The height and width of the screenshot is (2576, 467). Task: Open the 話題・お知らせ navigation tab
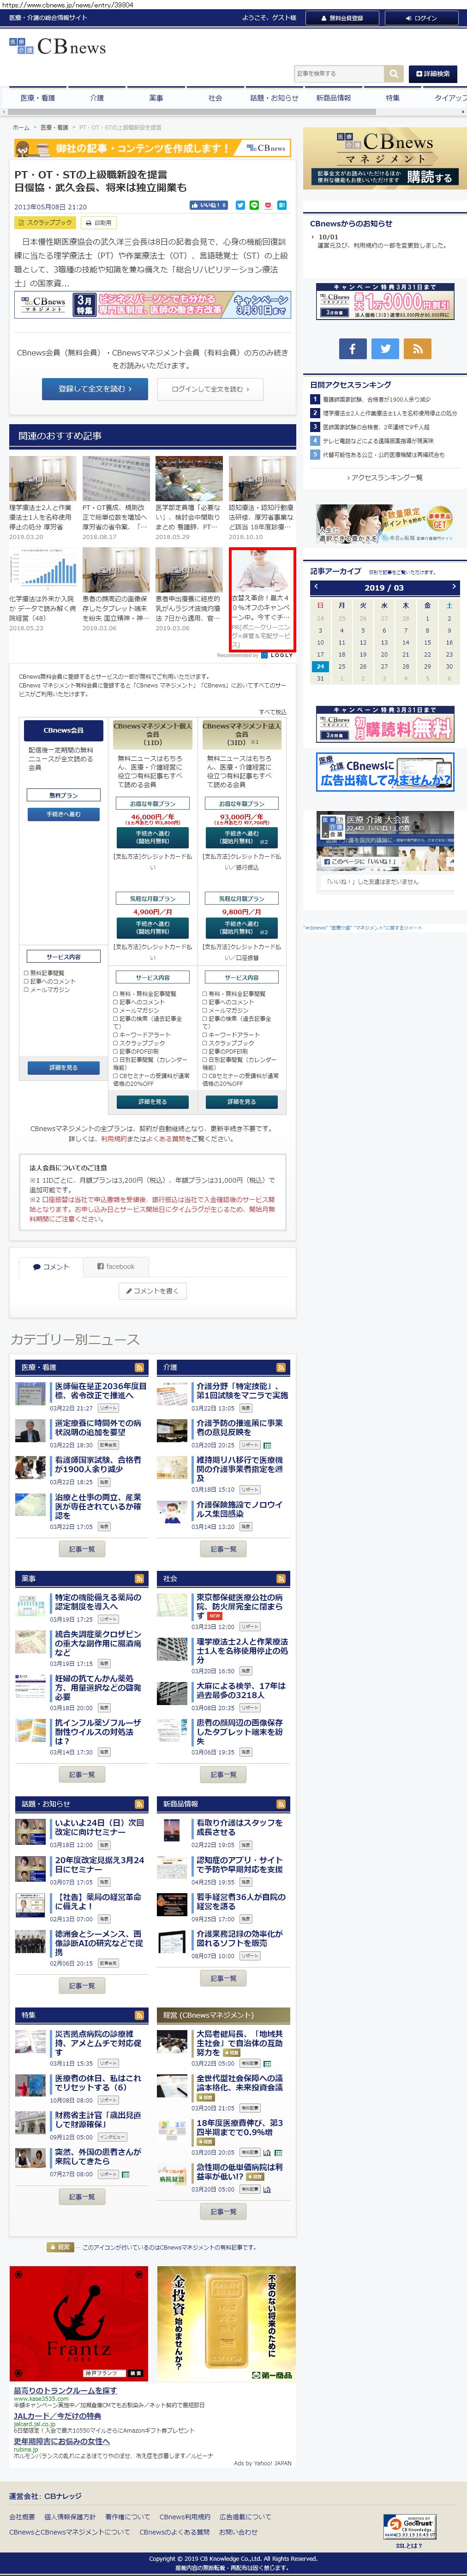(x=274, y=98)
